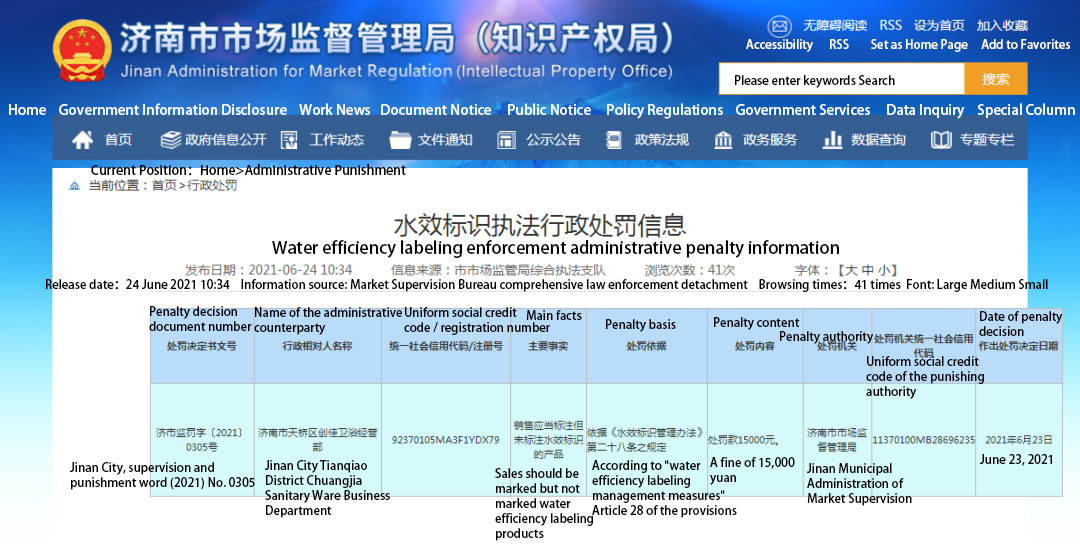
Task: Open the 专题专栏 menu item
Action: click(987, 140)
